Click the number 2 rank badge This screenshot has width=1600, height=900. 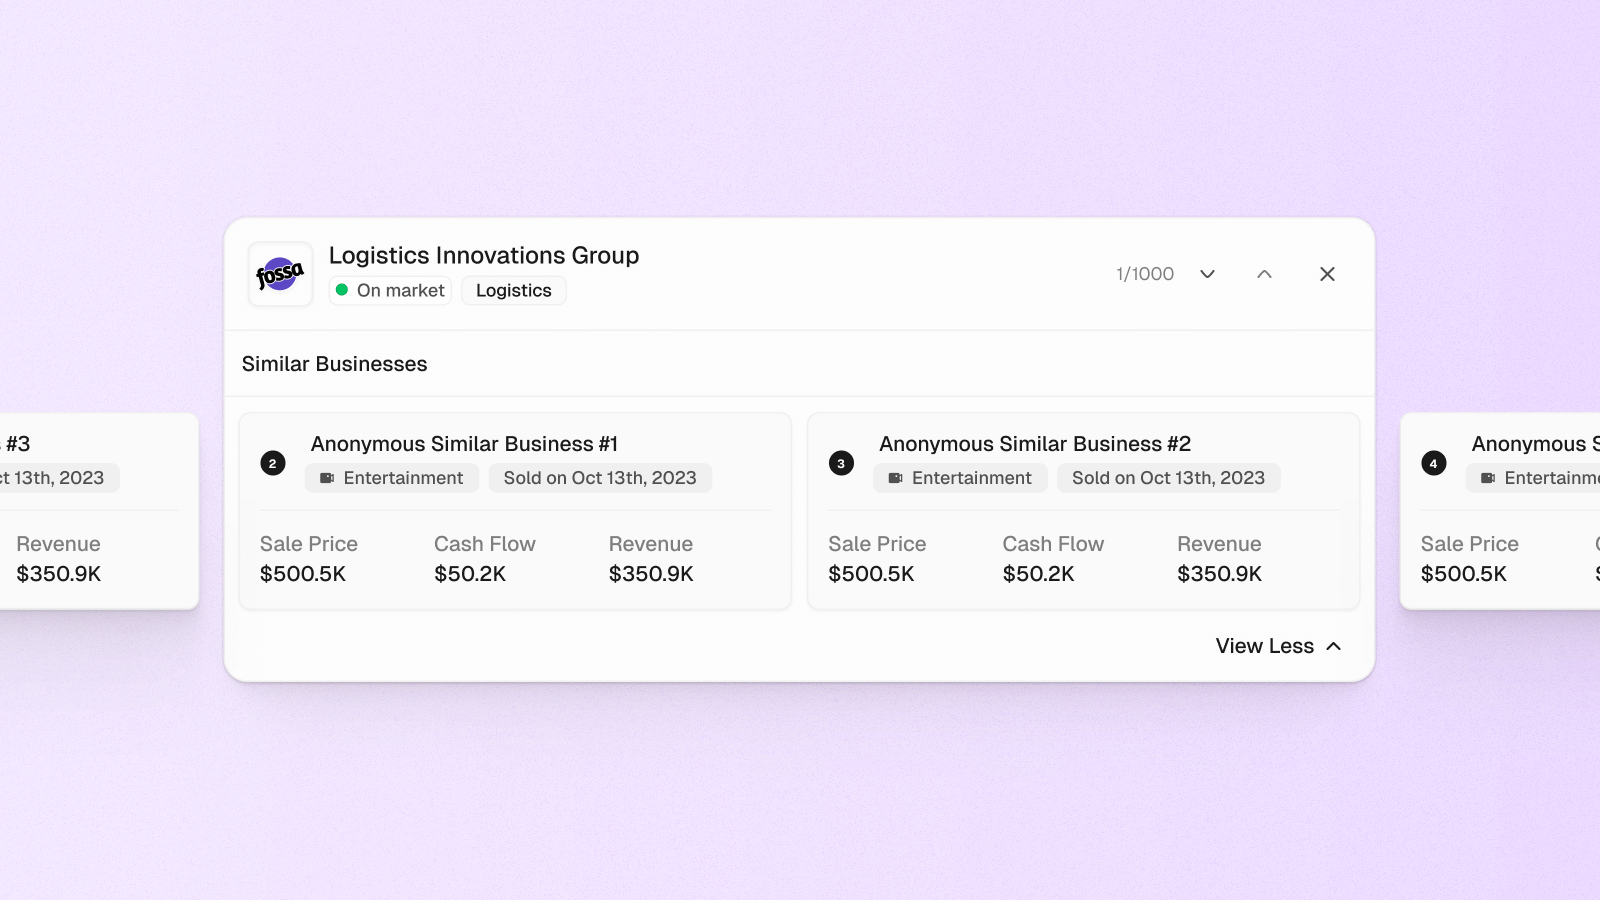point(273,463)
